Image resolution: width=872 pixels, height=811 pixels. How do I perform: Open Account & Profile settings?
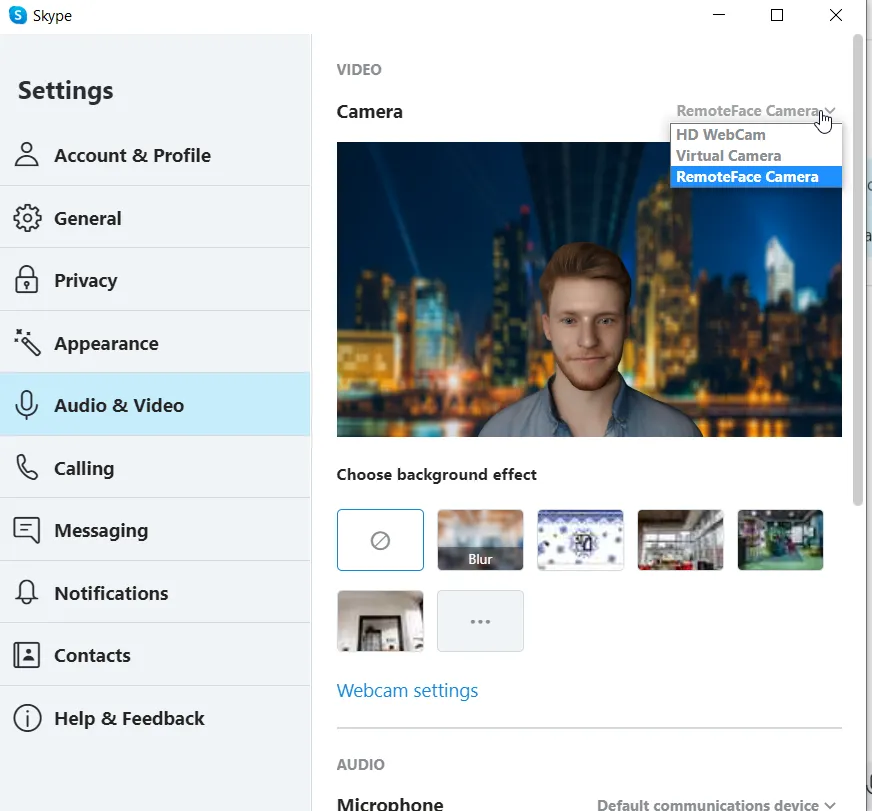(155, 155)
